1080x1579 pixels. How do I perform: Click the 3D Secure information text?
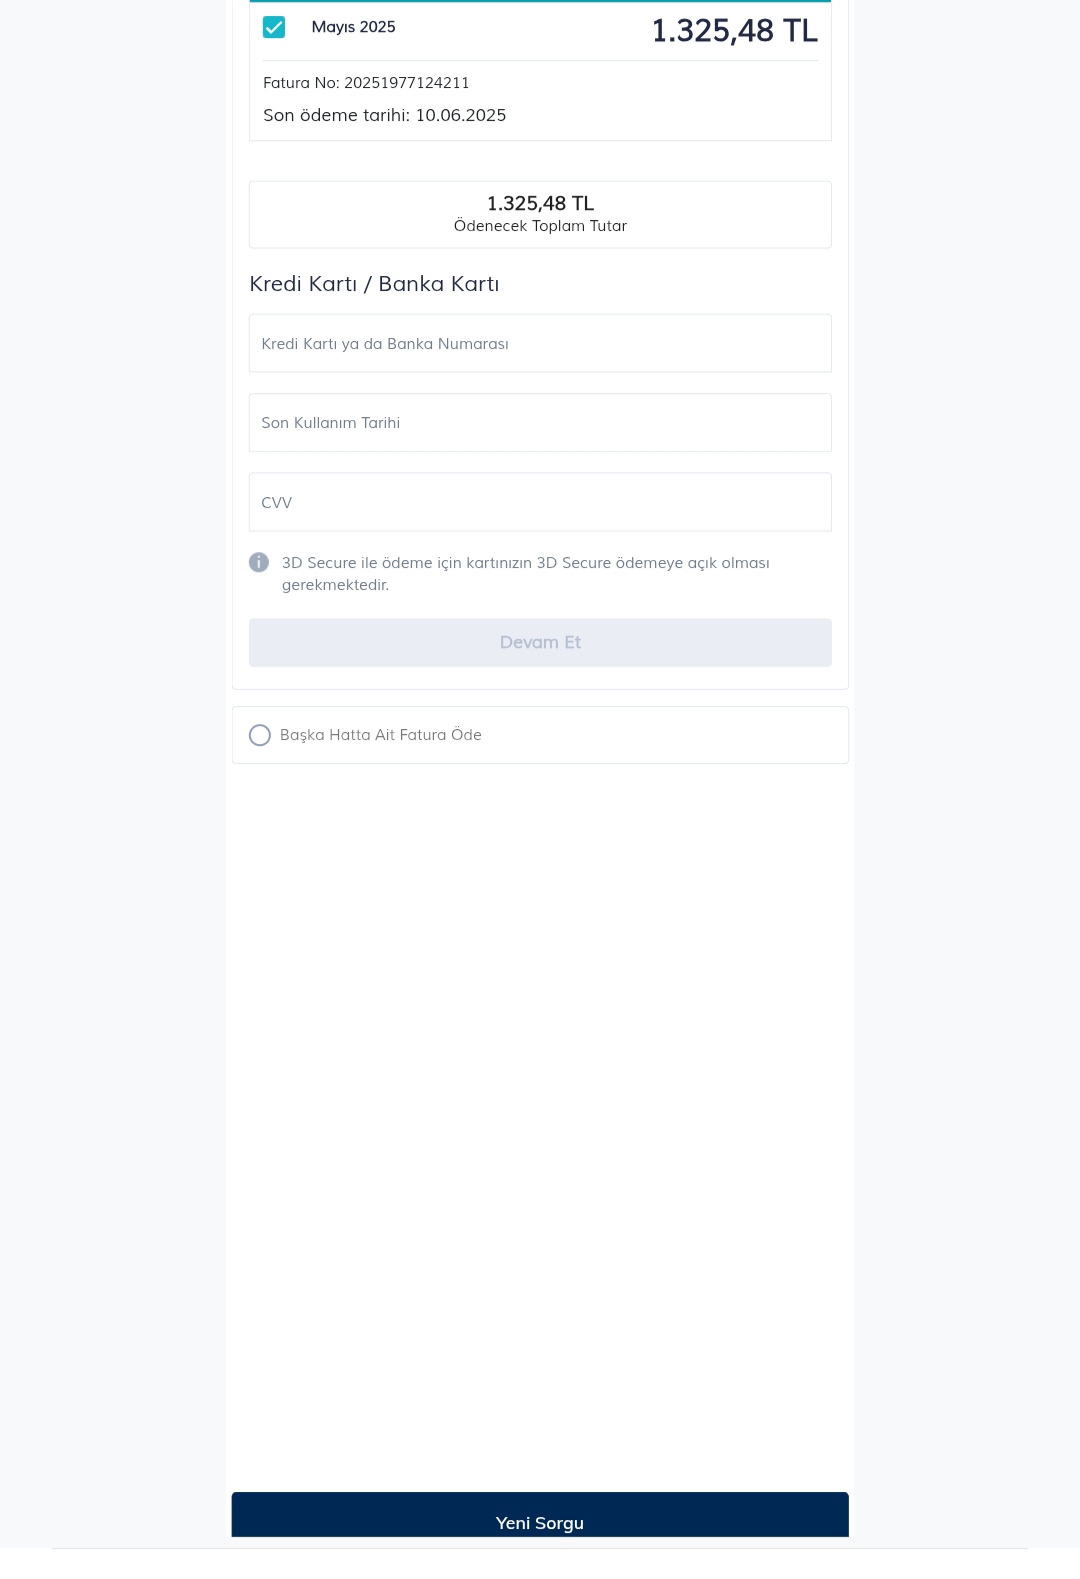point(526,574)
